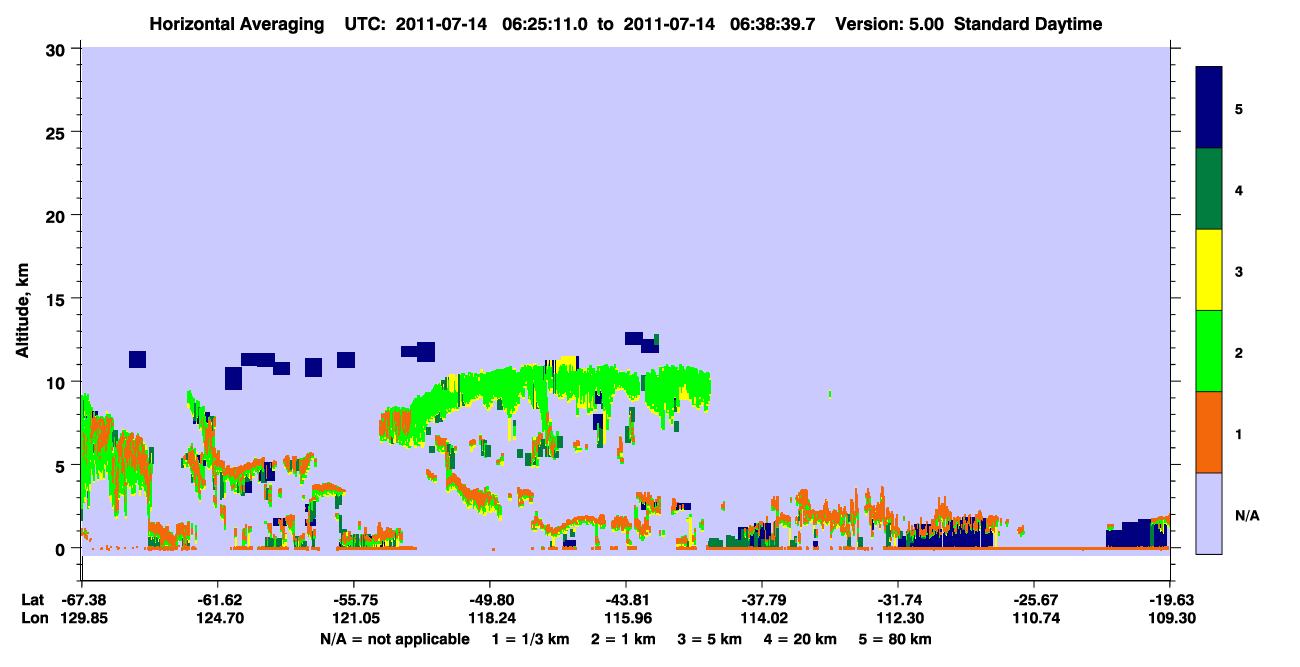Image resolution: width=1300 pixels, height=667 pixels.
Task: Click longitude value 109.30
Action: pos(1170,618)
